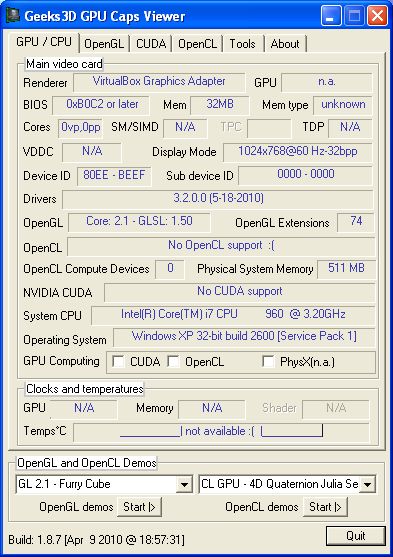Click the 'OpenGL and OpenCL Demos' group label

(87, 463)
